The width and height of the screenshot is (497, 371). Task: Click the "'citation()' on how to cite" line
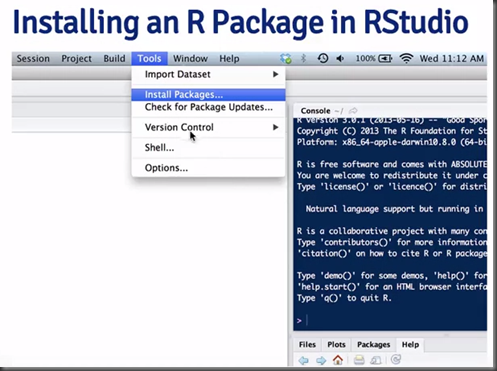(391, 254)
